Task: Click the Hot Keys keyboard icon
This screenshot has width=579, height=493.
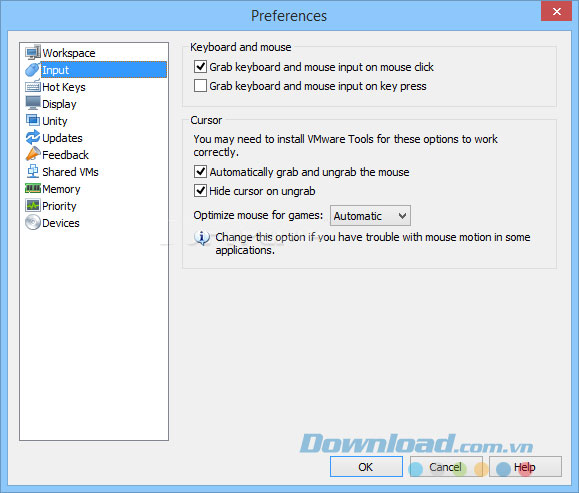Action: [x=33, y=87]
